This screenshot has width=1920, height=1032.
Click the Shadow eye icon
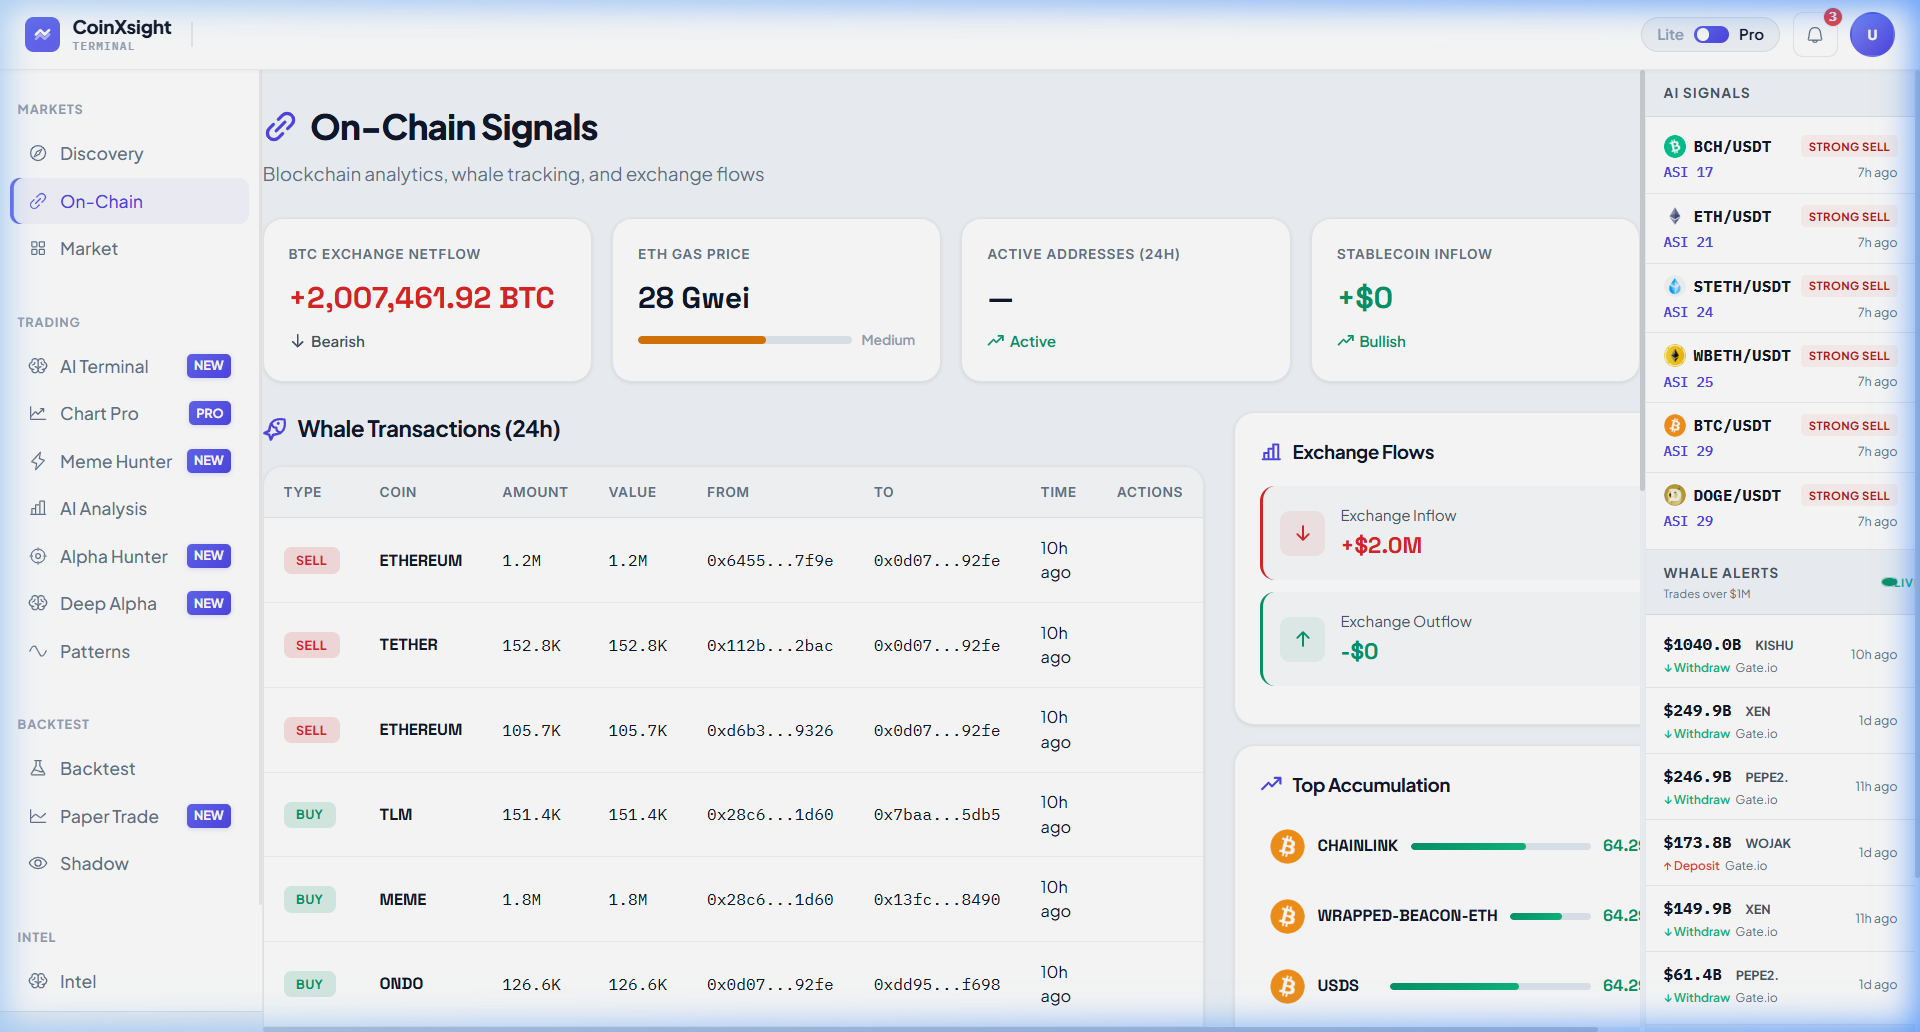click(38, 863)
